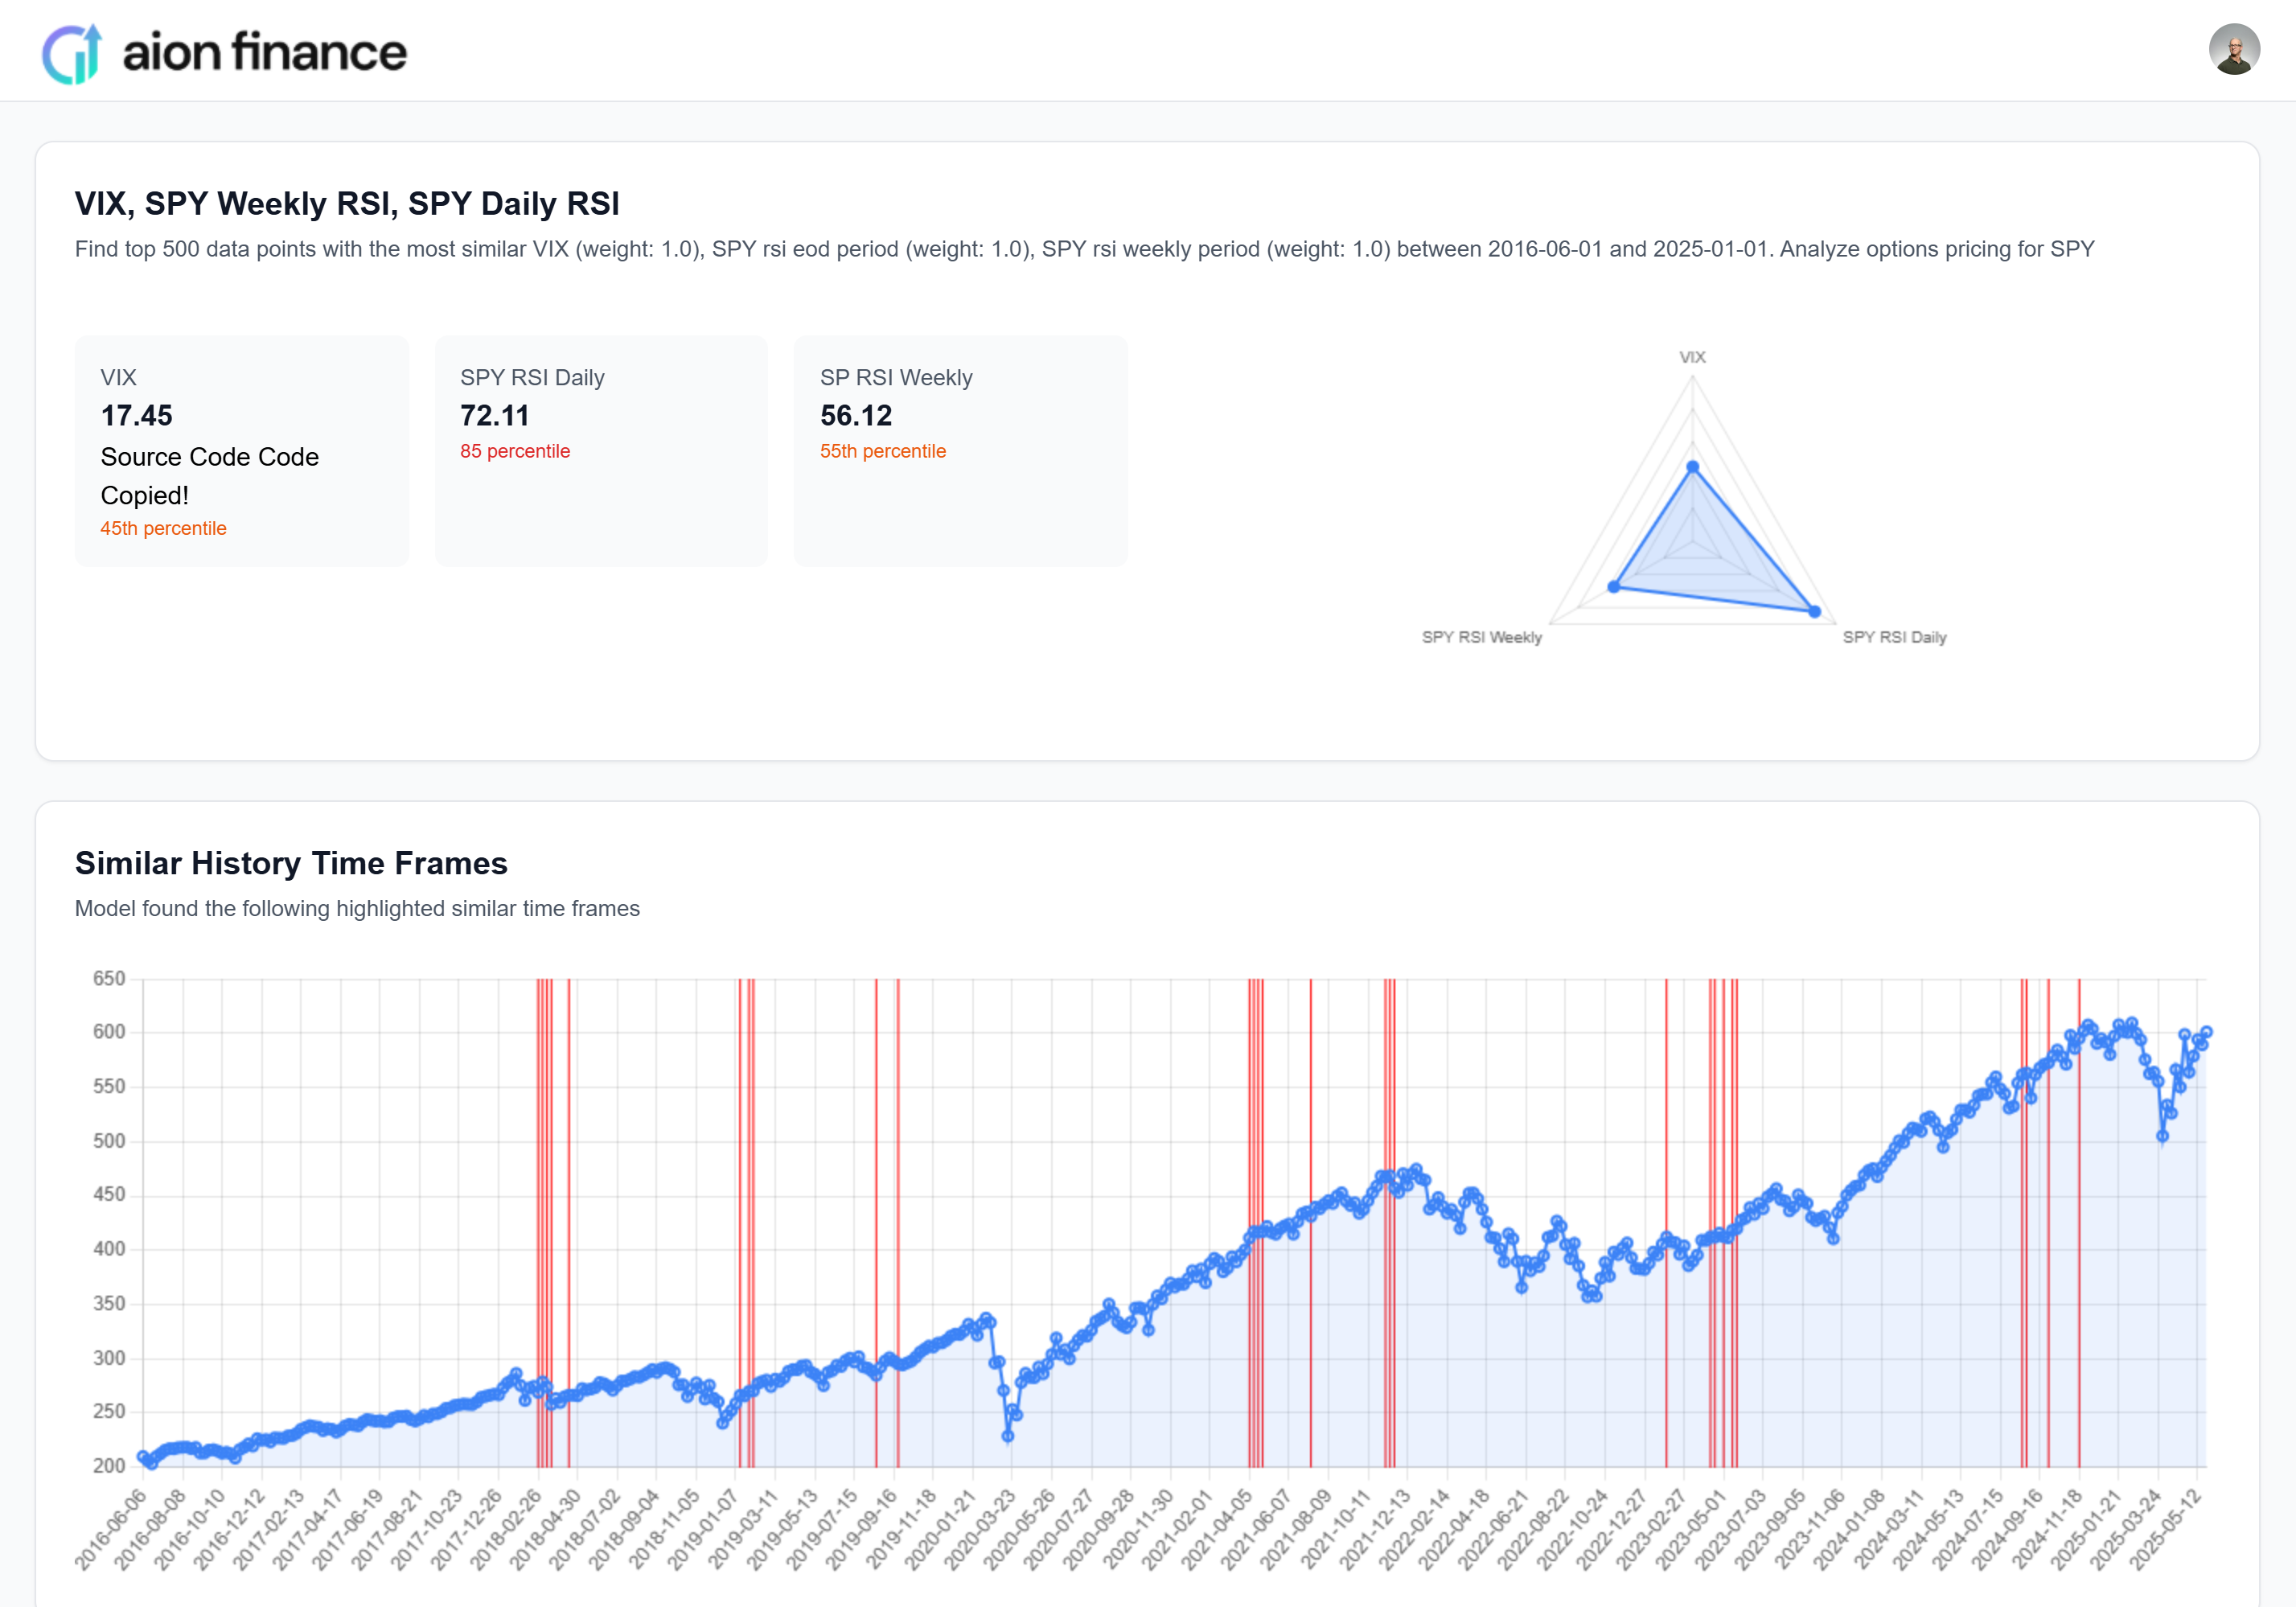Click the 650 y-axis label

[x=109, y=978]
